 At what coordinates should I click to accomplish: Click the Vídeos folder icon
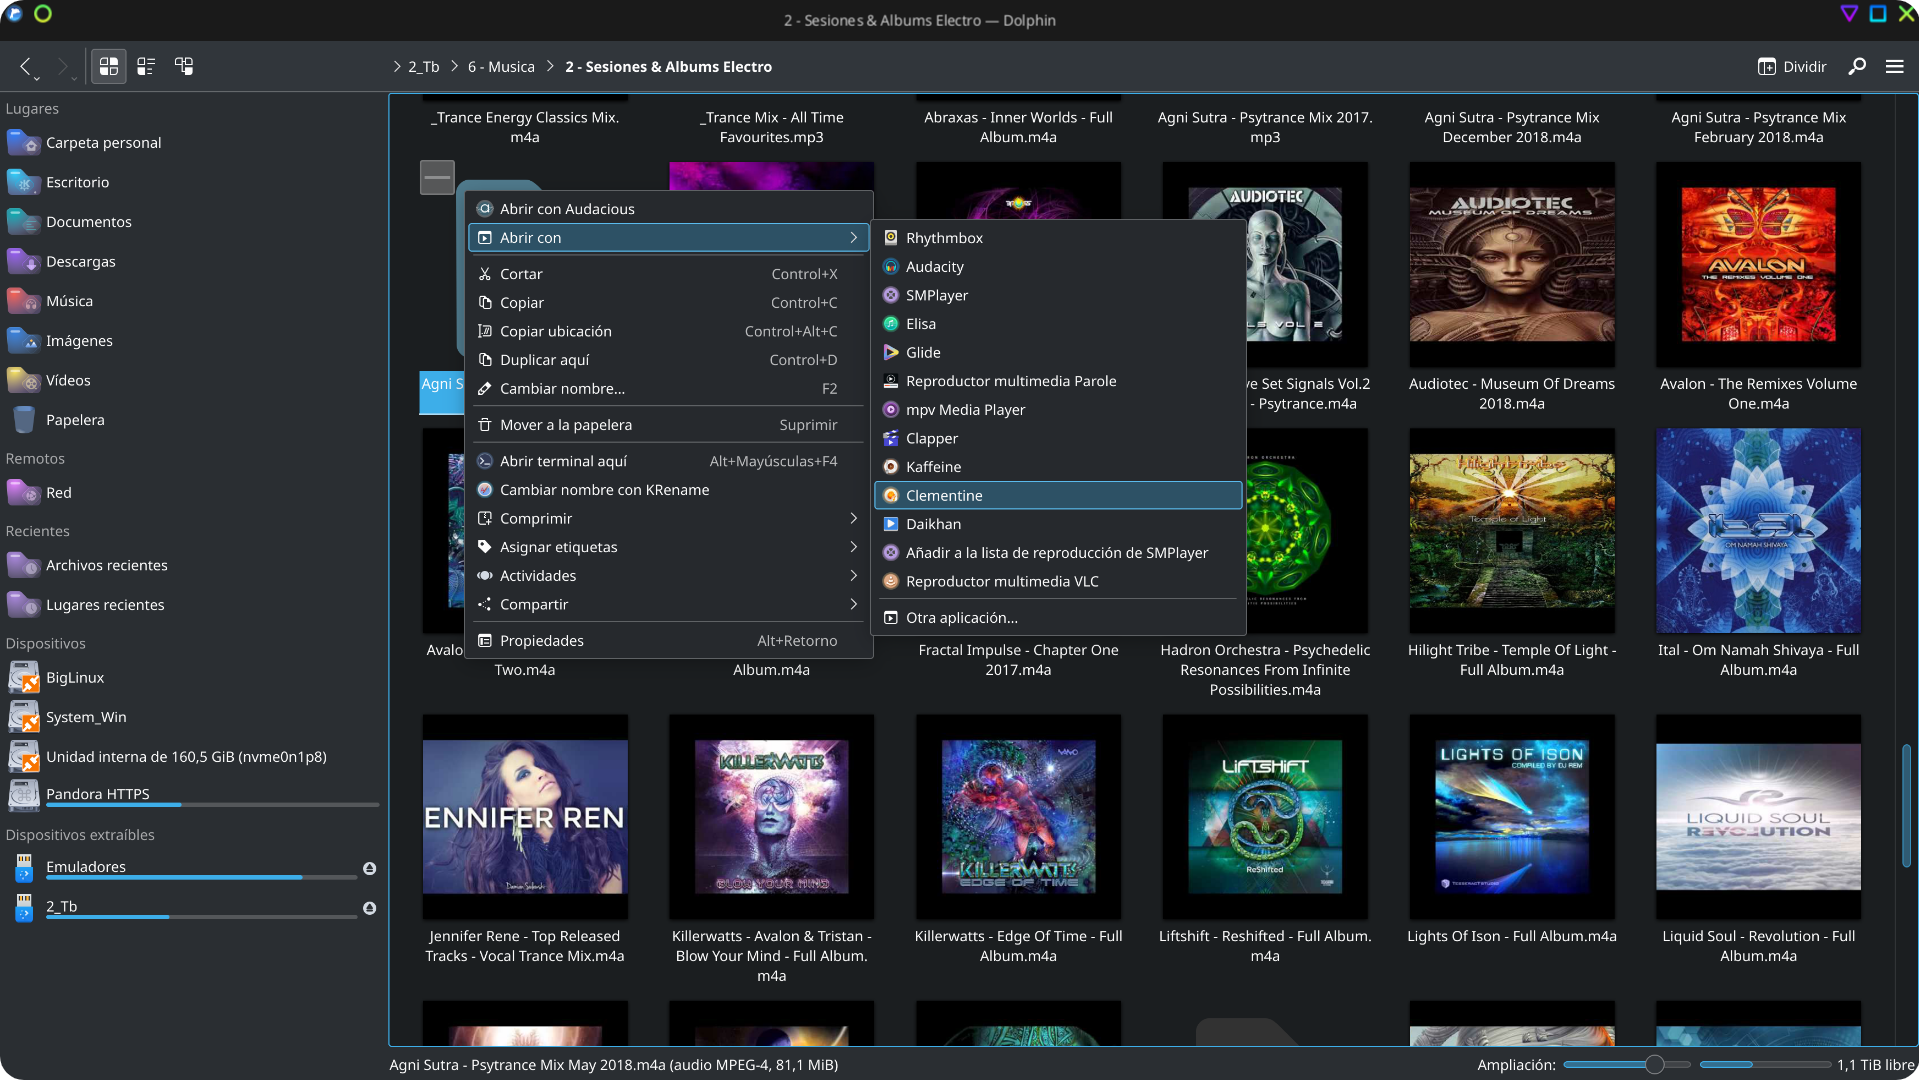[23, 380]
